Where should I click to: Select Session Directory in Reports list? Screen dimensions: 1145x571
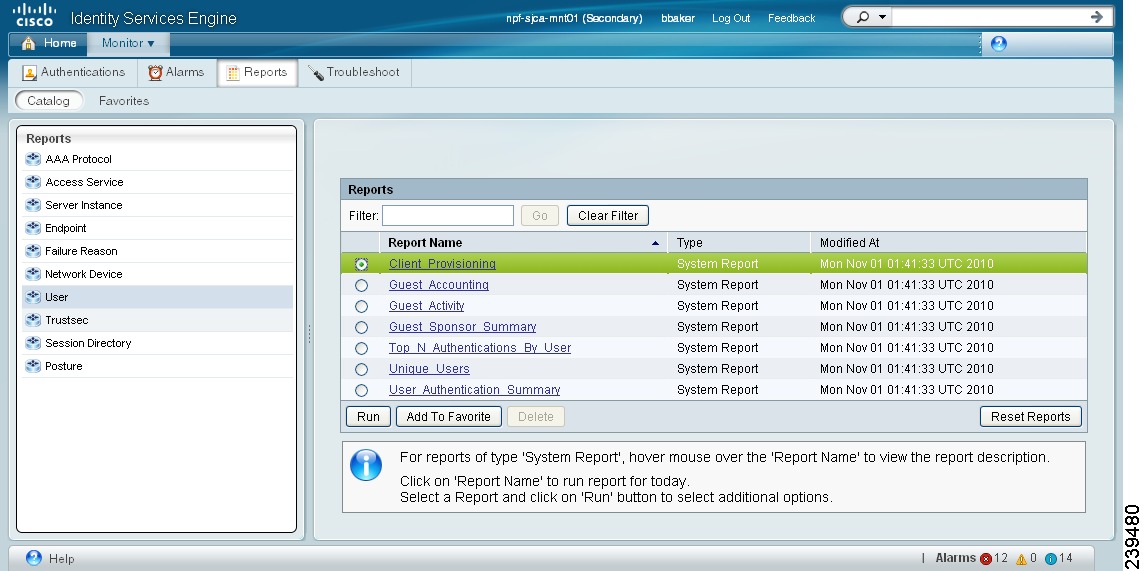click(x=158, y=343)
